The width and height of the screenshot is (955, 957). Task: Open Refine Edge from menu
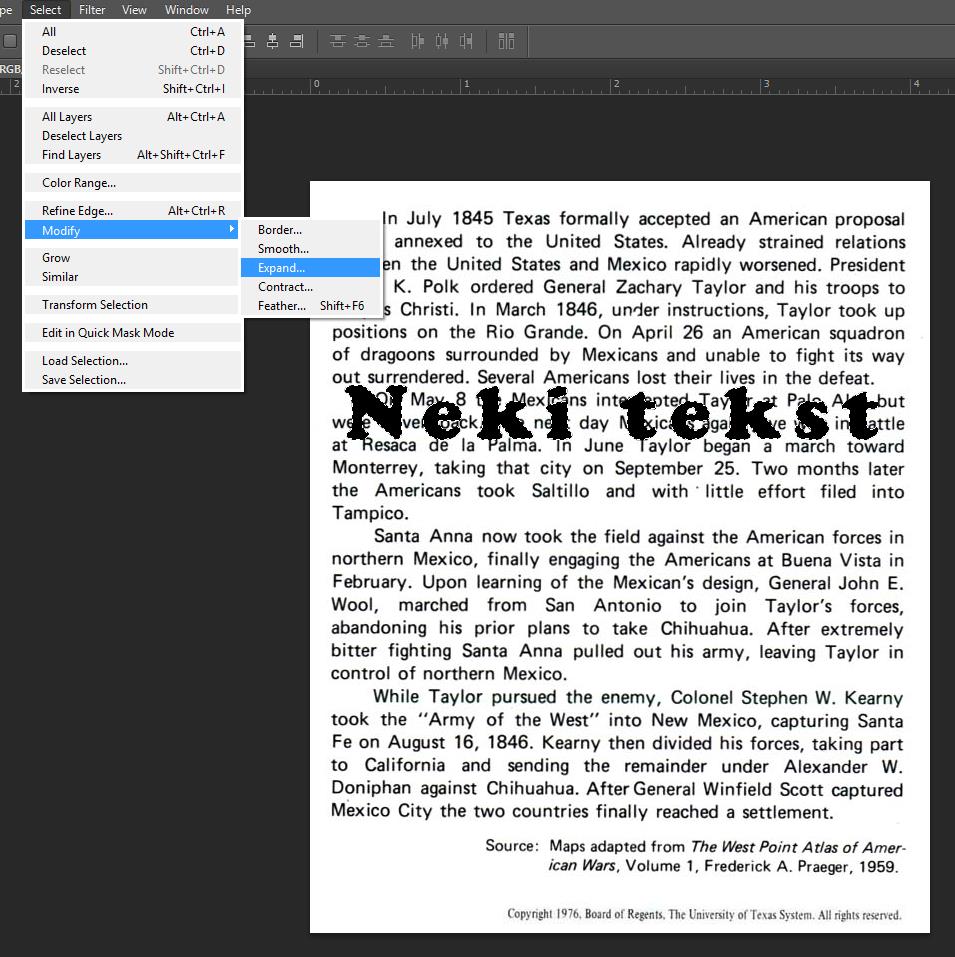[x=133, y=211]
